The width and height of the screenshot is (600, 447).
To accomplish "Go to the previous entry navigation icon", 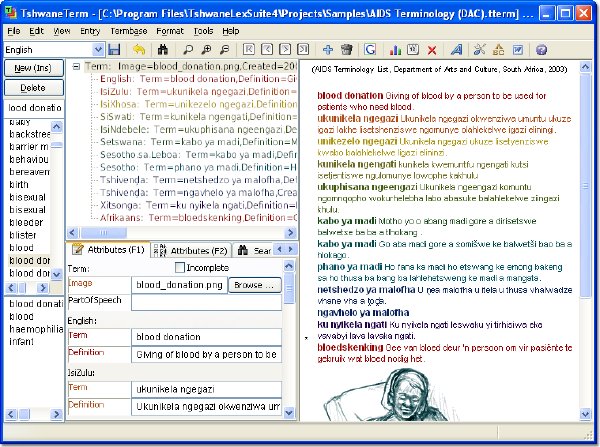I will click(x=267, y=49).
